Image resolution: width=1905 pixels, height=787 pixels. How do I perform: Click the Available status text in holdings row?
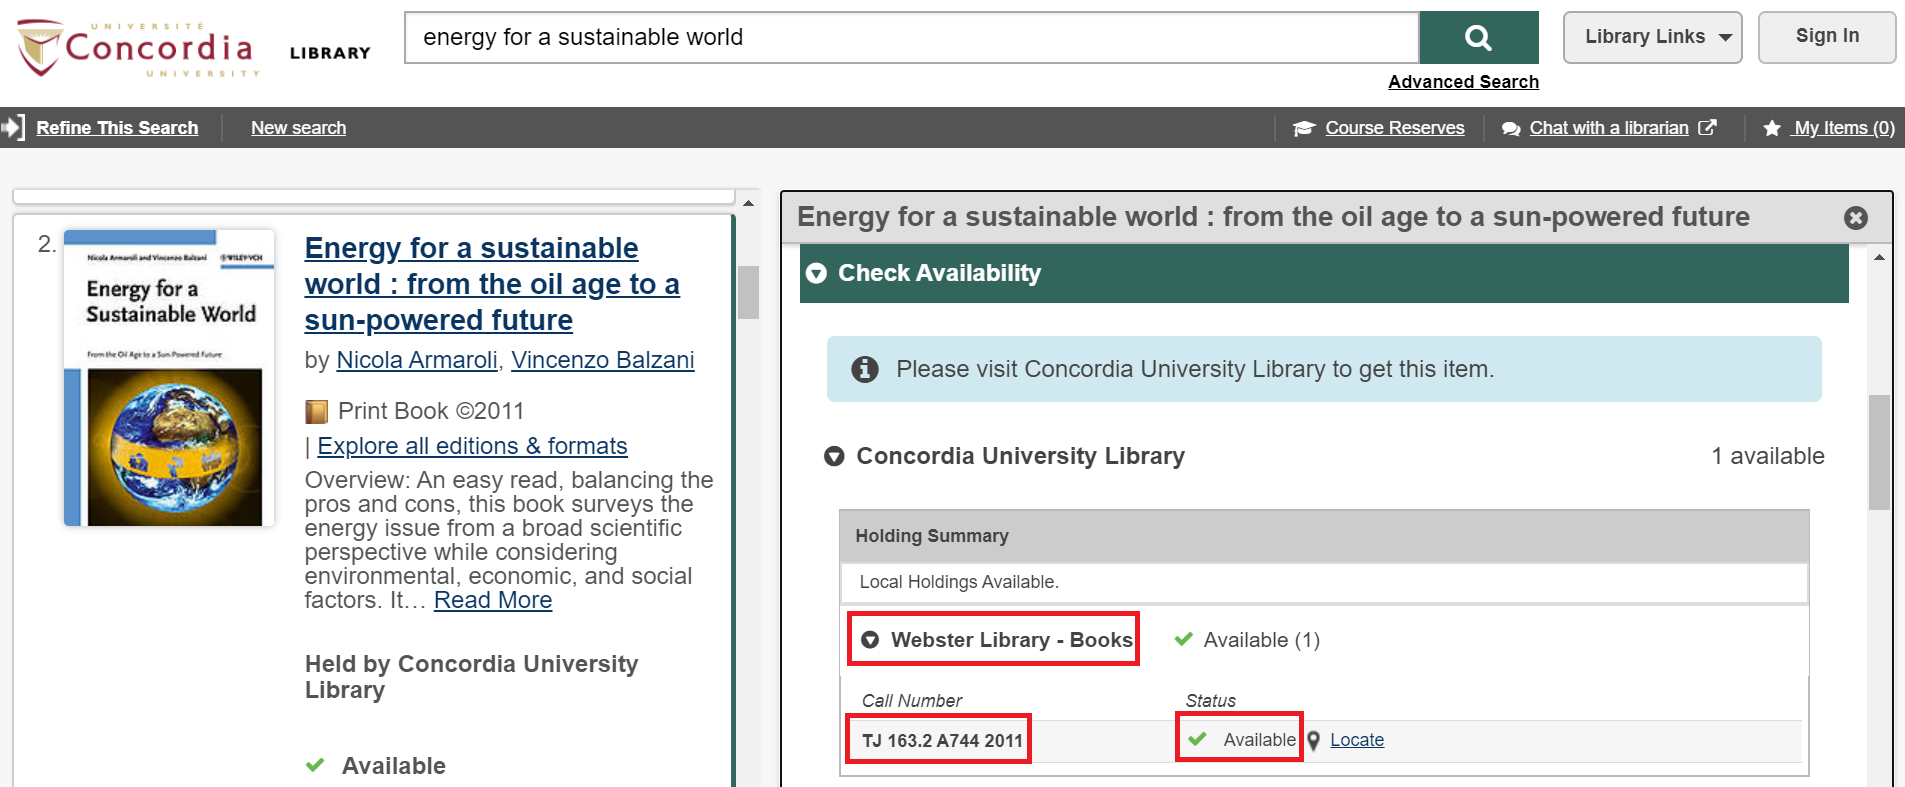pyautogui.click(x=1259, y=740)
